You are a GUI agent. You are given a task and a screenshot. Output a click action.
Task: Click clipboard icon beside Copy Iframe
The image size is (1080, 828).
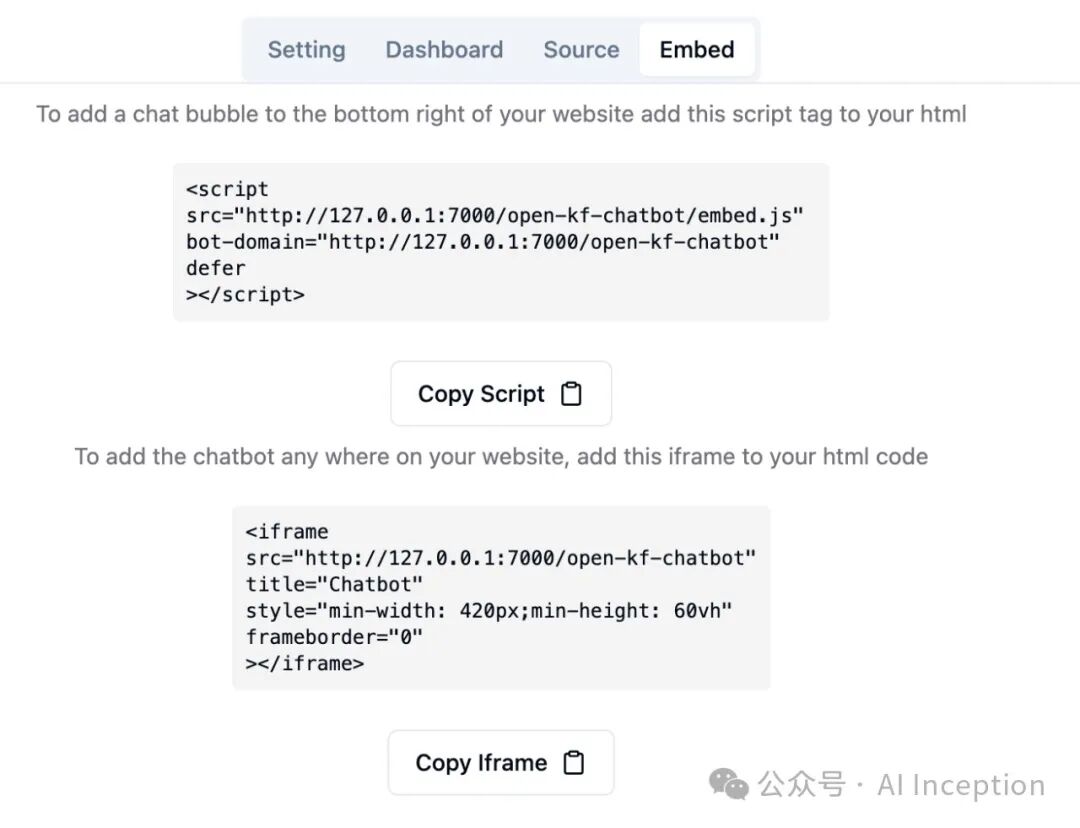(573, 763)
